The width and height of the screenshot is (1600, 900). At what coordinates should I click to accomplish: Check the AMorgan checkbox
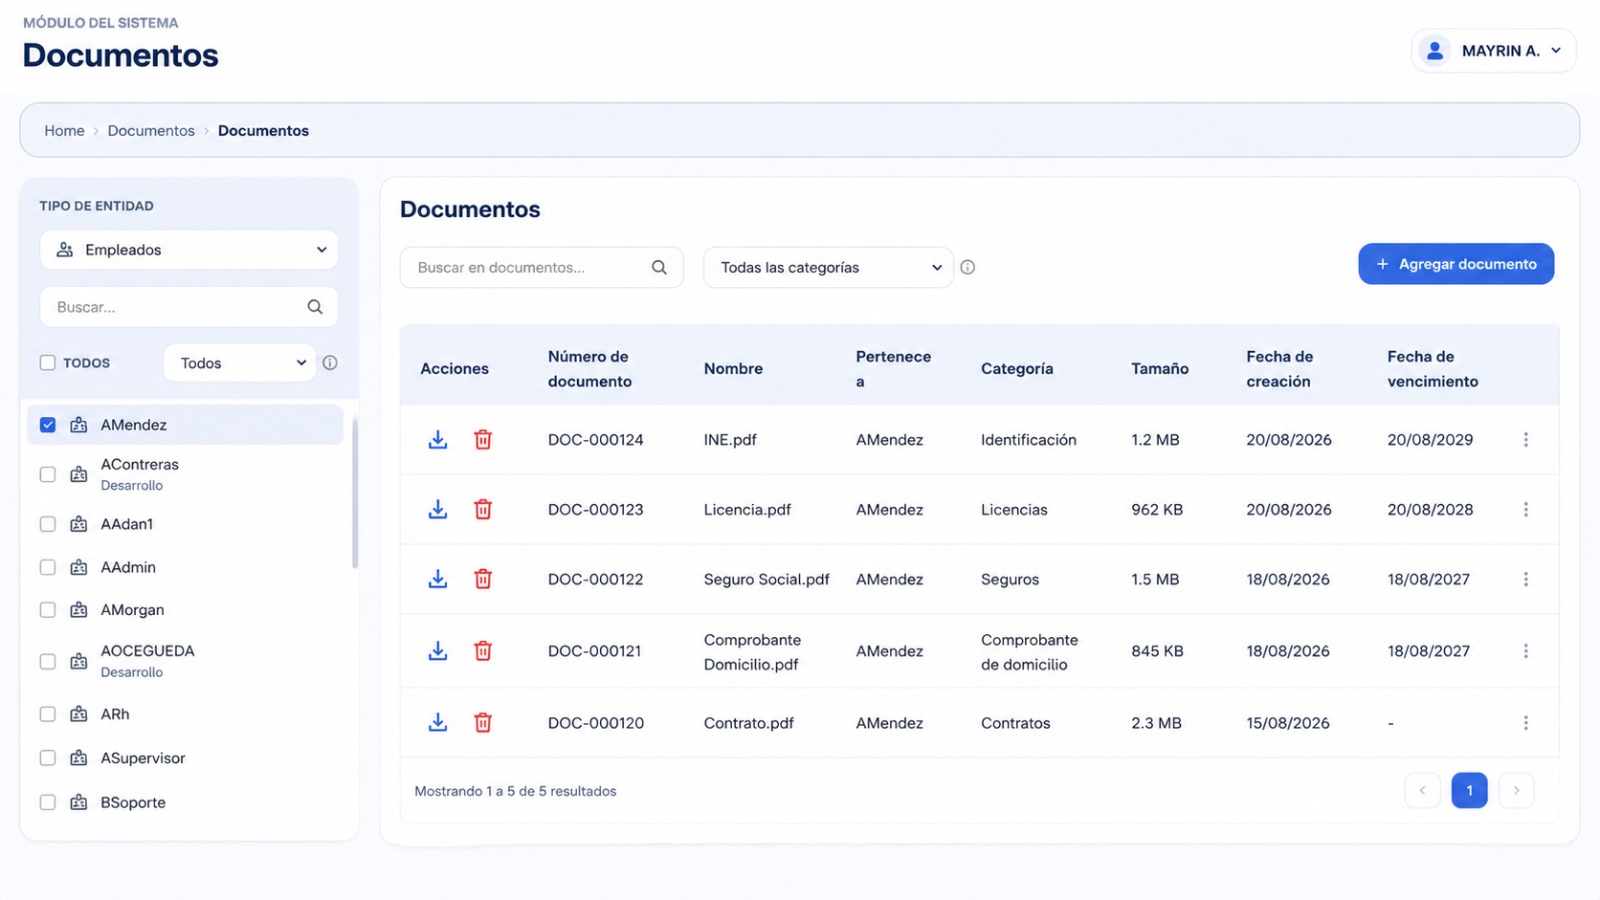(47, 610)
